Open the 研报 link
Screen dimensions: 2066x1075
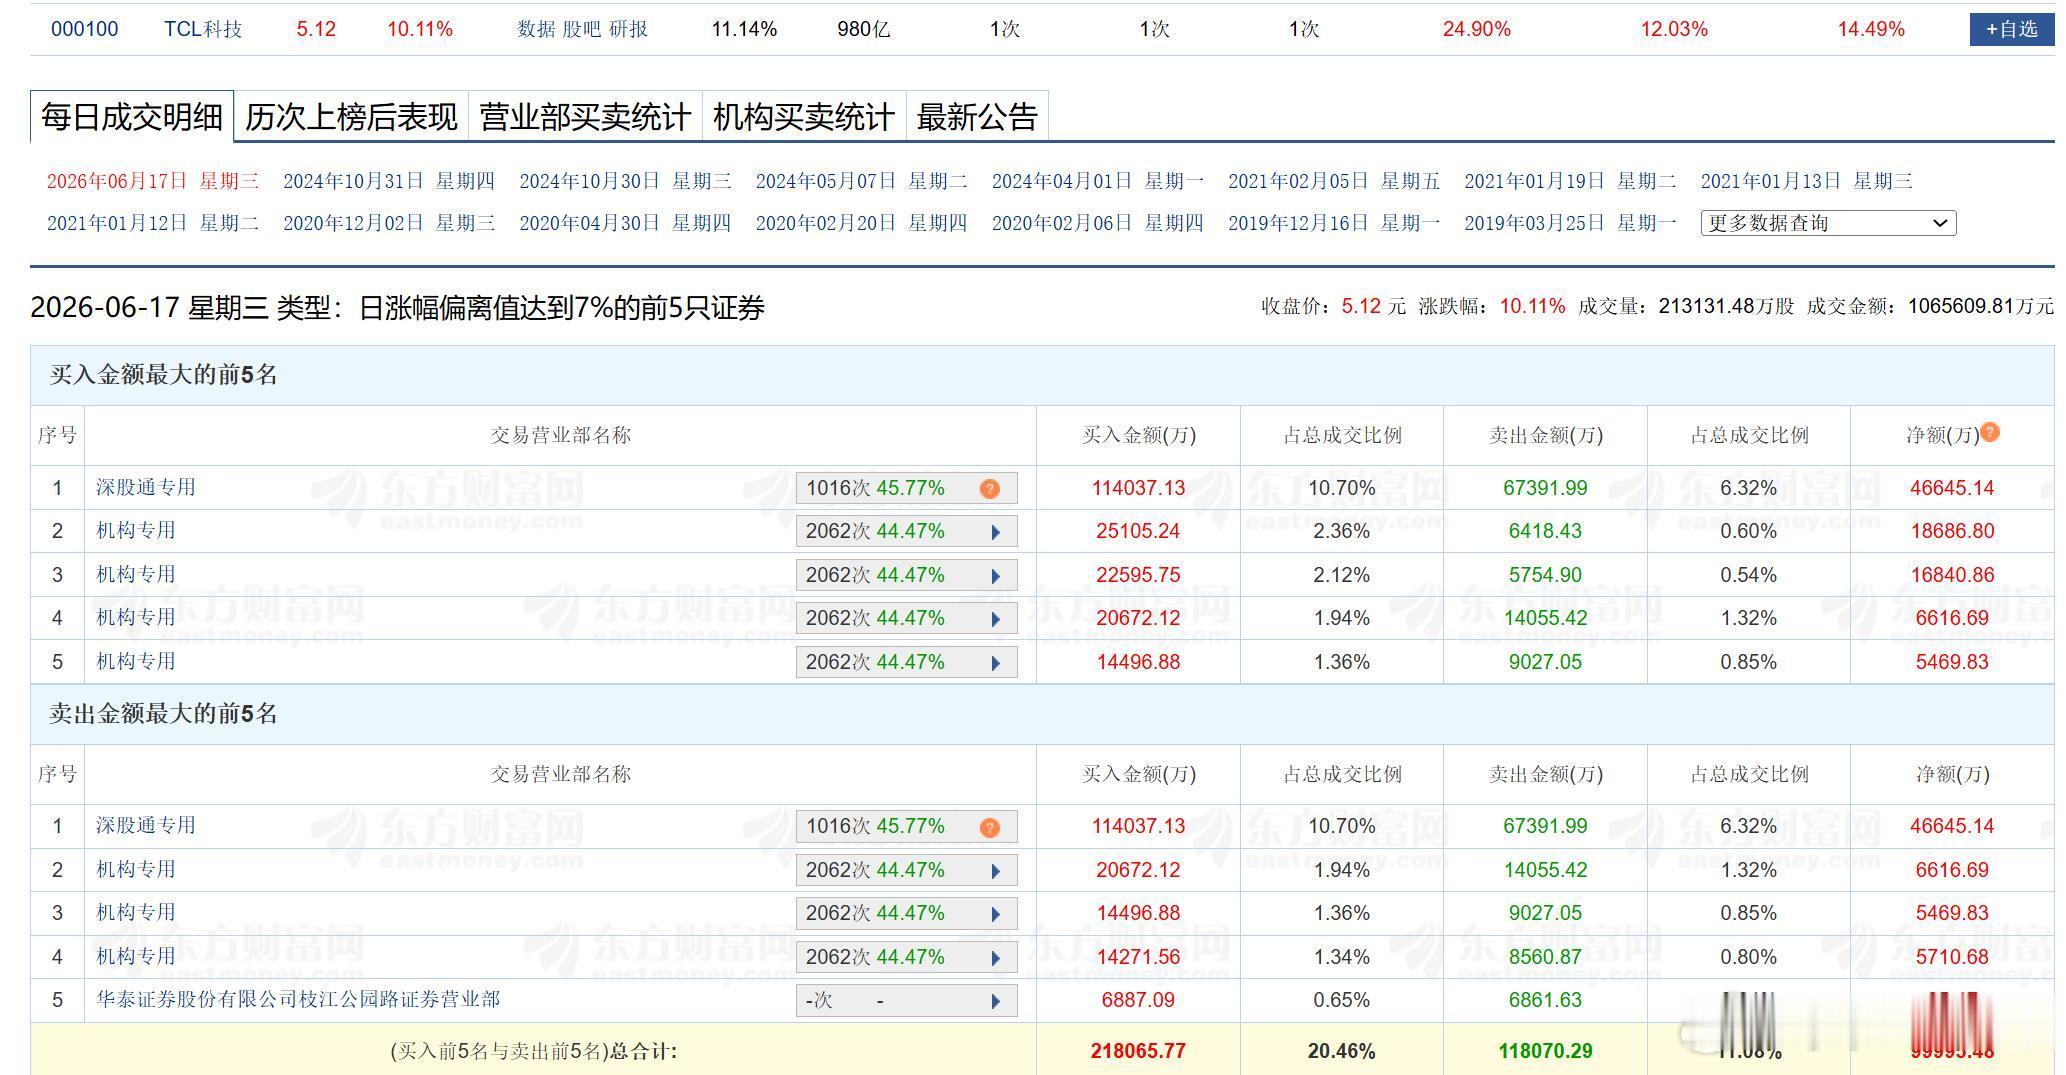pos(628,29)
